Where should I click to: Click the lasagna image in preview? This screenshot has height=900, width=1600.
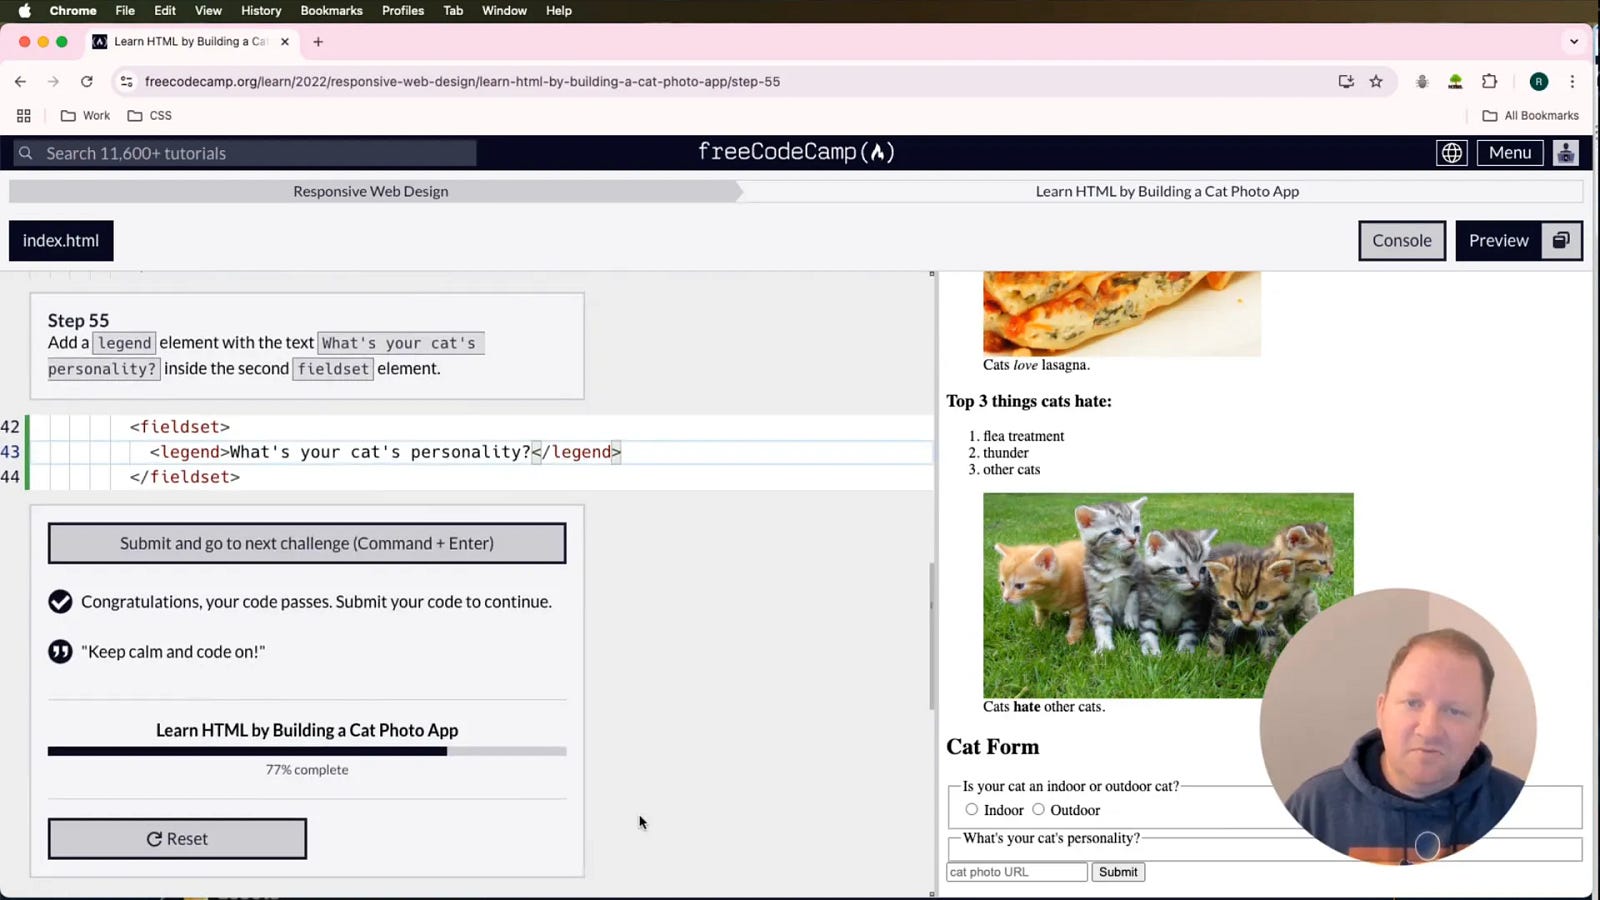pos(1122,314)
